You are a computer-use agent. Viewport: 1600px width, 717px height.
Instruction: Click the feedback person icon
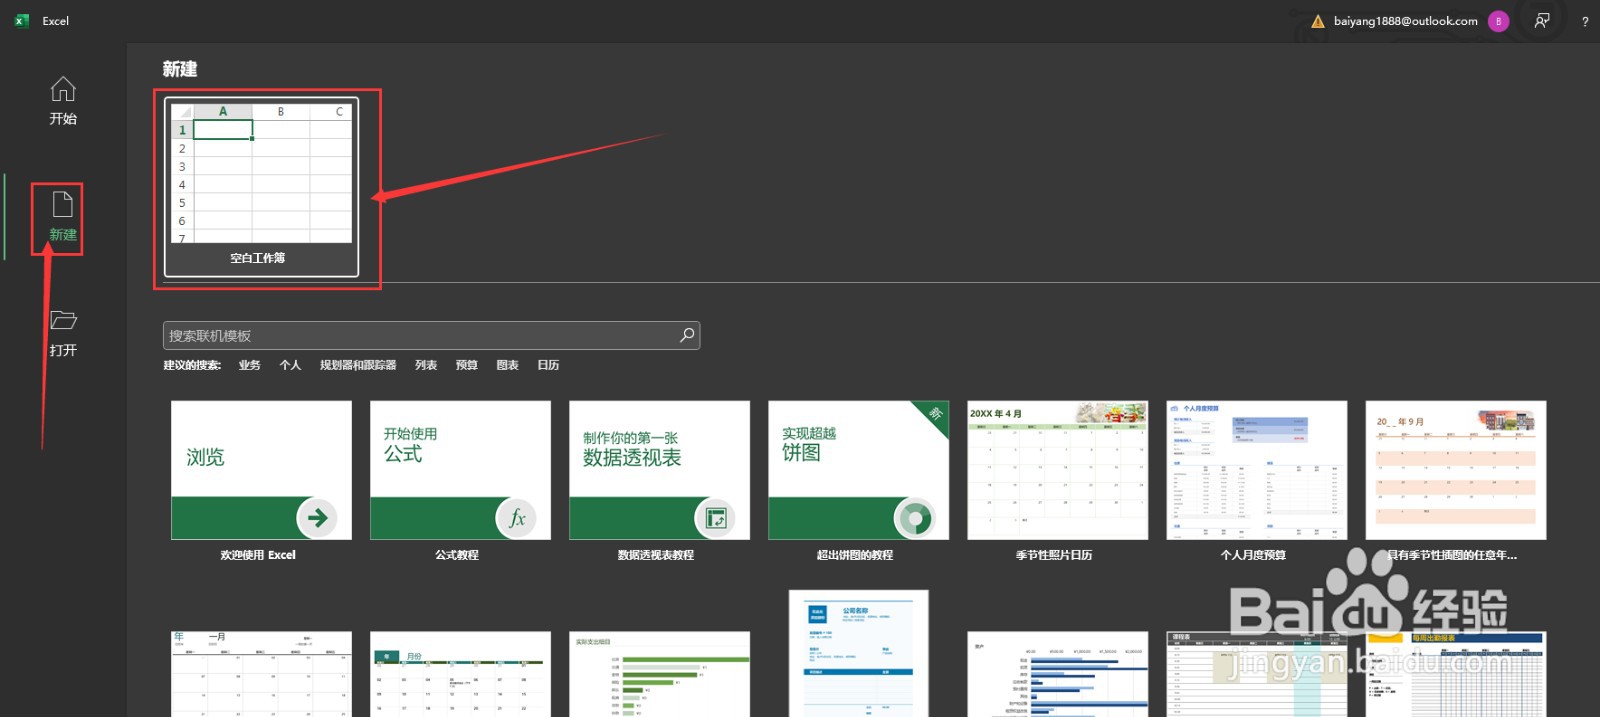tap(1542, 21)
